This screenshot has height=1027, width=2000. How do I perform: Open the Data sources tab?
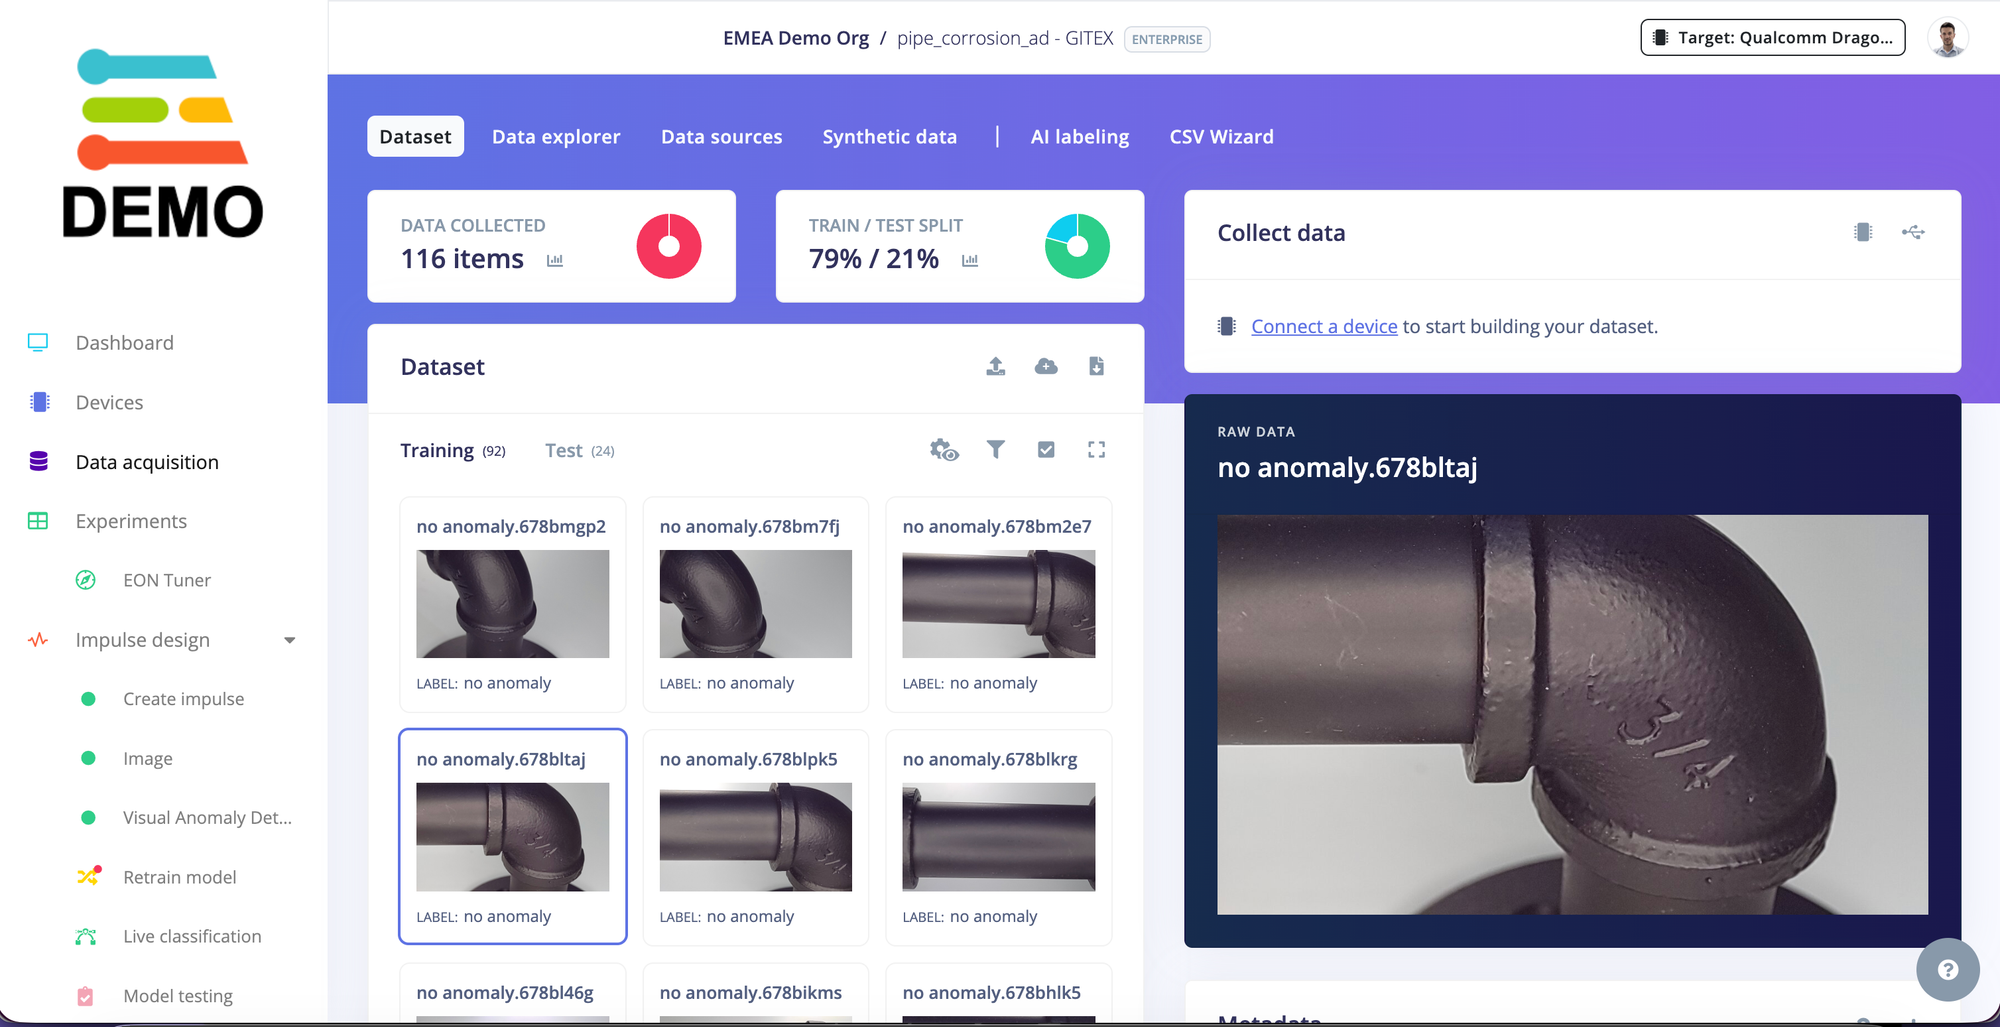[x=721, y=137]
